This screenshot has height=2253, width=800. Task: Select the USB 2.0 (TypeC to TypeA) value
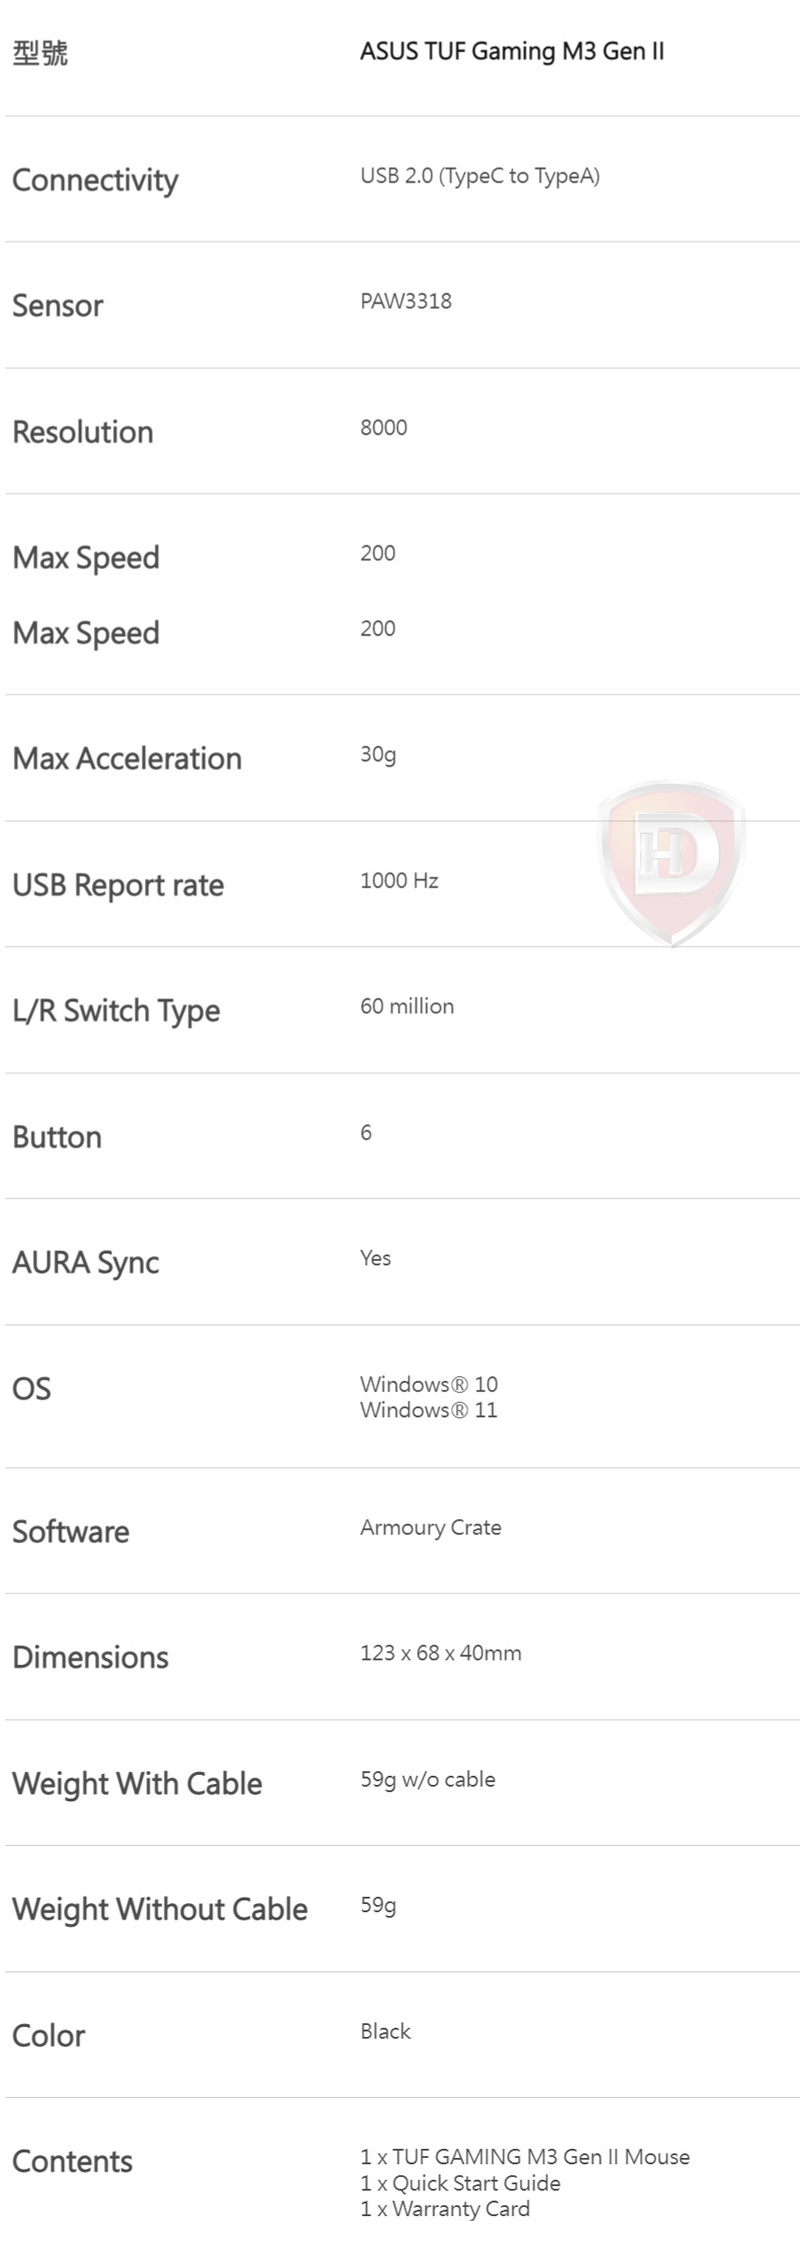click(480, 177)
